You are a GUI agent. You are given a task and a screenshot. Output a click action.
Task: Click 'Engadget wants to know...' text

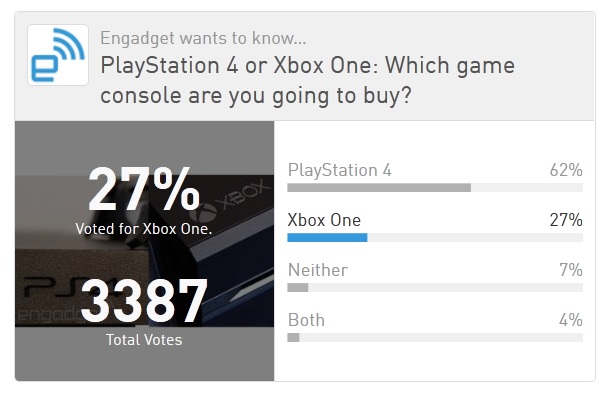click(x=203, y=38)
